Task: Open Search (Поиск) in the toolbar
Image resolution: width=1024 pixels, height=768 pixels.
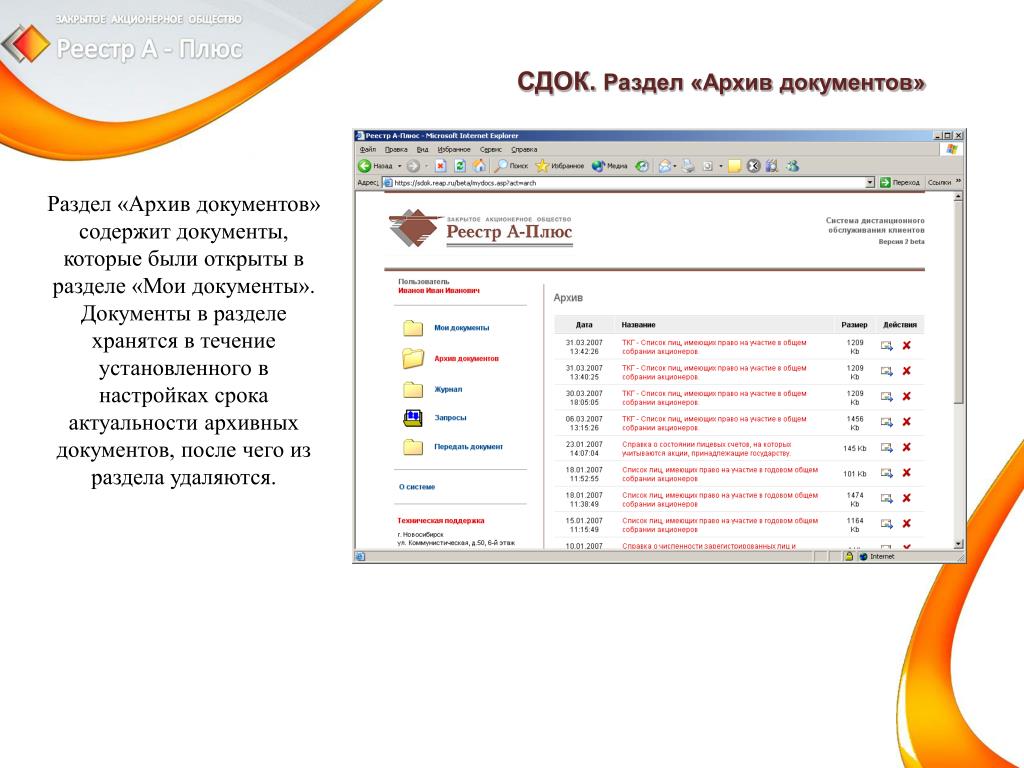Action: click(x=511, y=166)
